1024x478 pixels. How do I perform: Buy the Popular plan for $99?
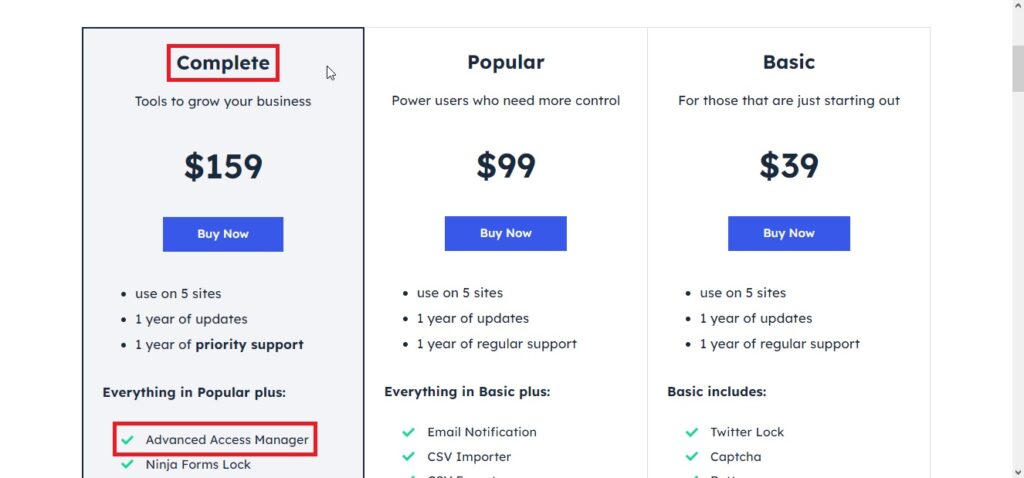(505, 234)
